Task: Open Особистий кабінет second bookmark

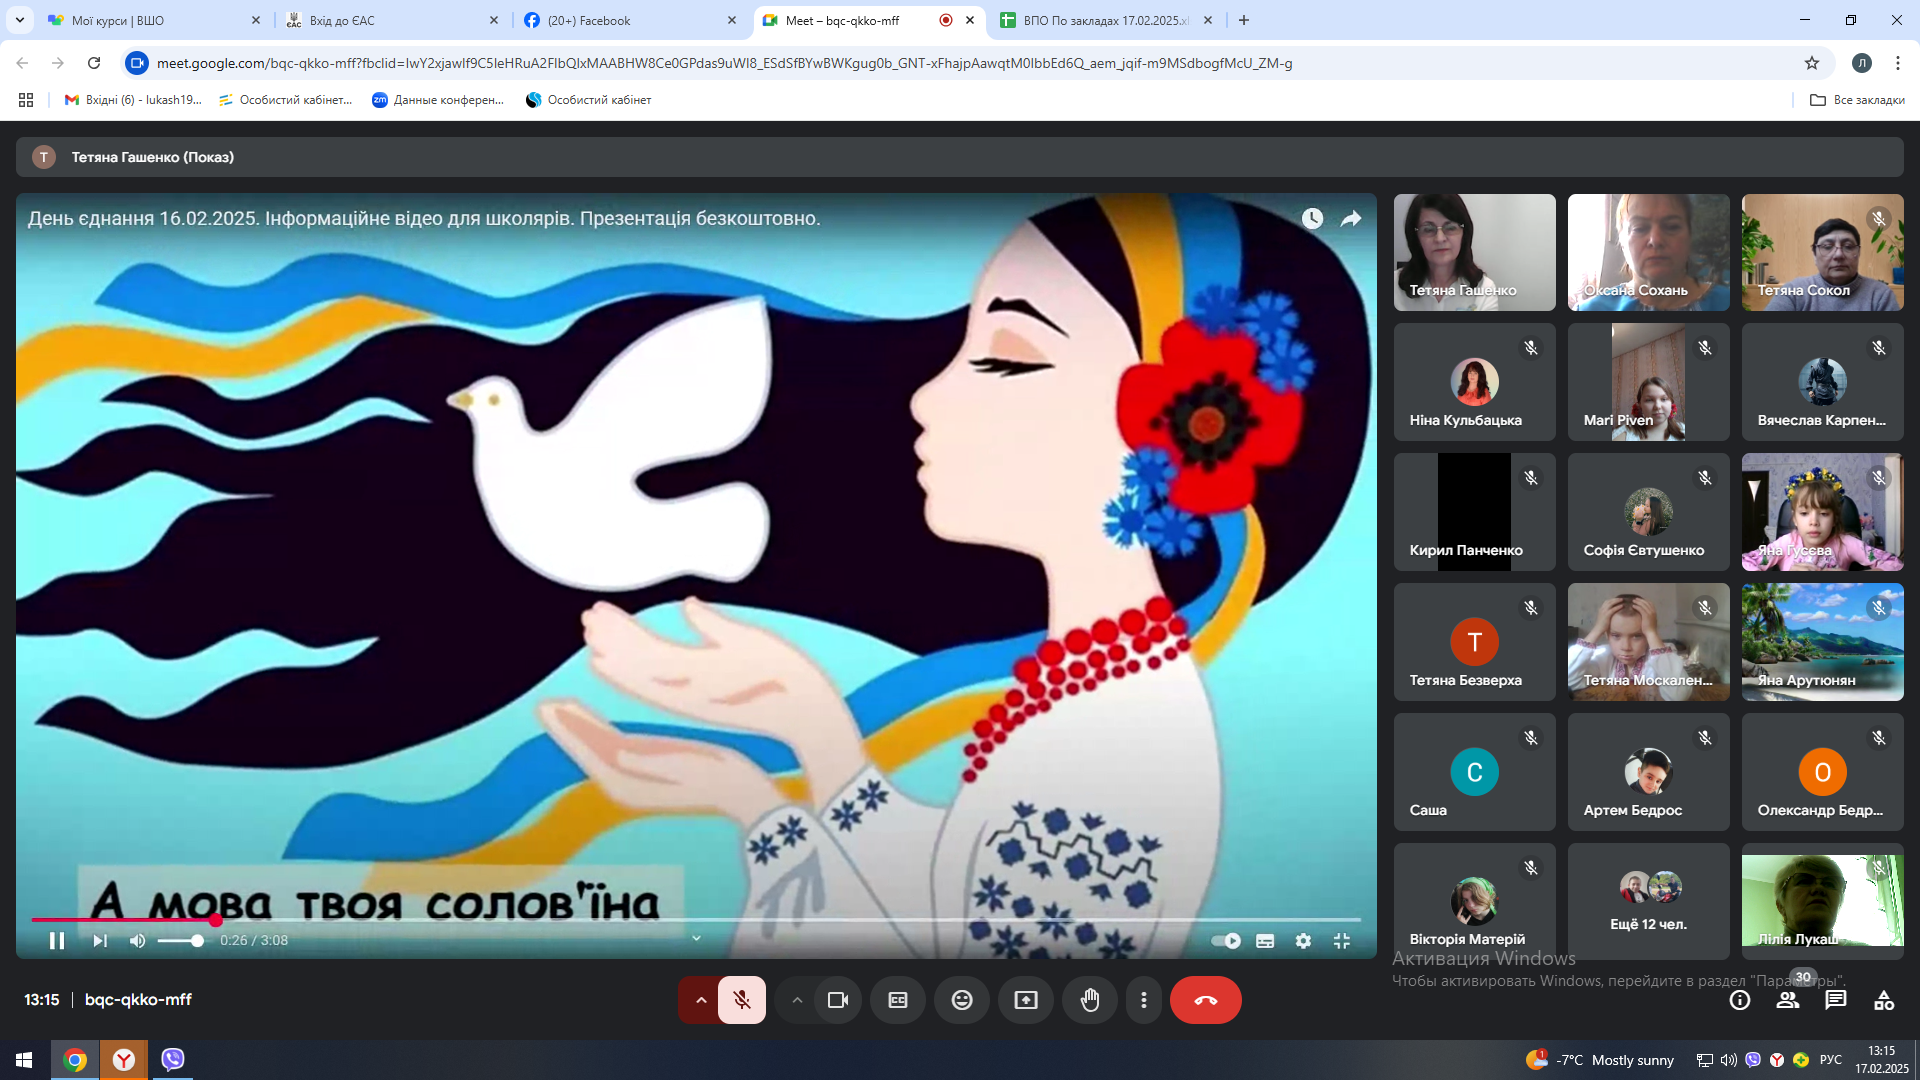Action: point(589,100)
